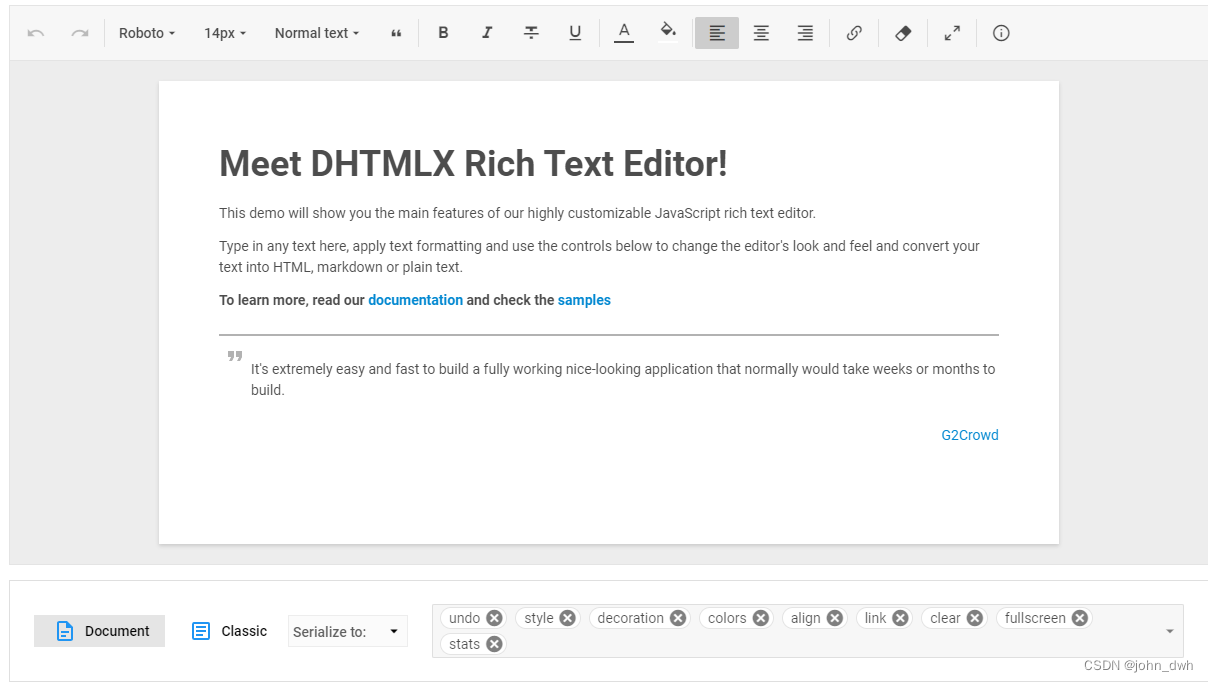Toggle underline formatting
The height and width of the screenshot is (682, 1208).
tap(575, 33)
